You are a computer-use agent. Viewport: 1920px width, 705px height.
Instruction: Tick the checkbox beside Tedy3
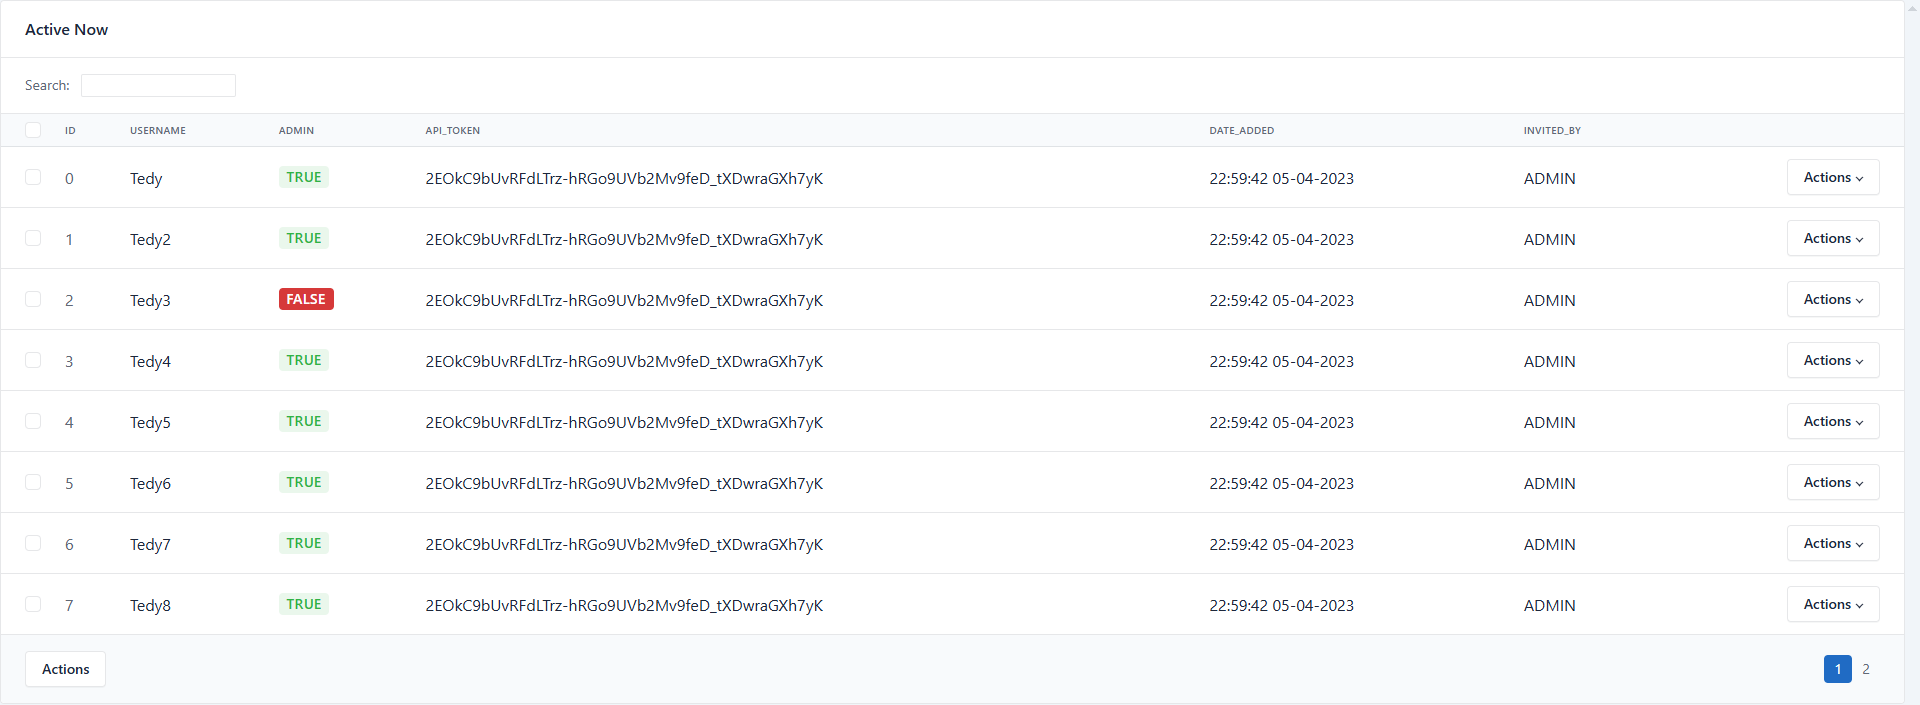click(x=33, y=299)
